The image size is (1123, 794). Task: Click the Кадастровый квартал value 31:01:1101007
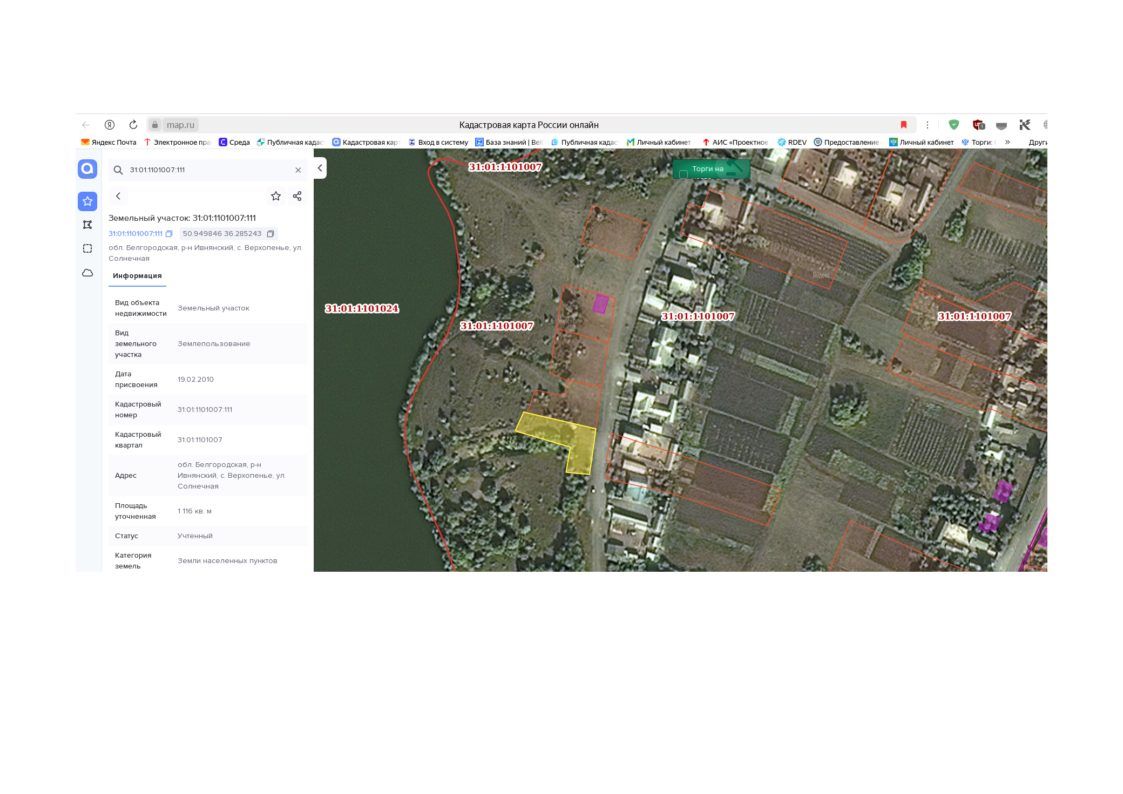[x=200, y=440]
